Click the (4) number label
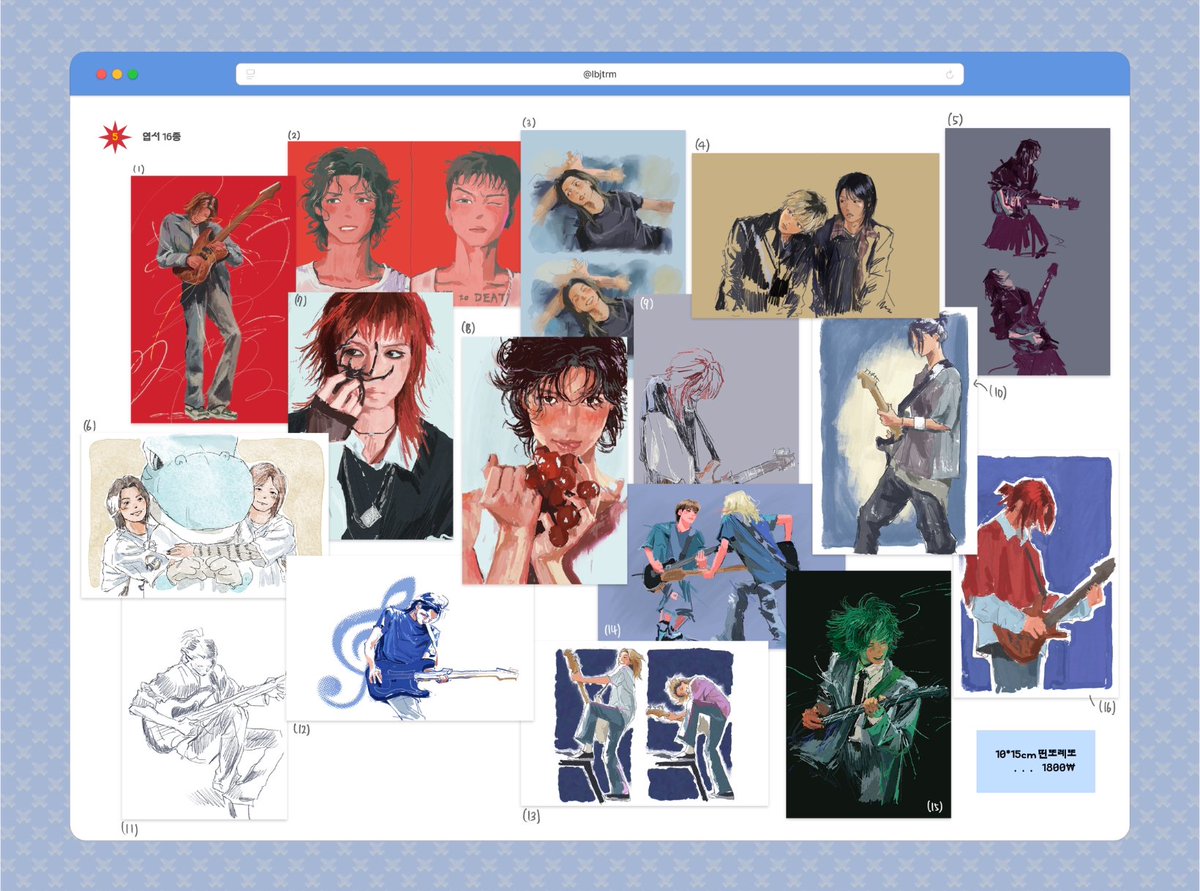1200x891 pixels. 702,144
